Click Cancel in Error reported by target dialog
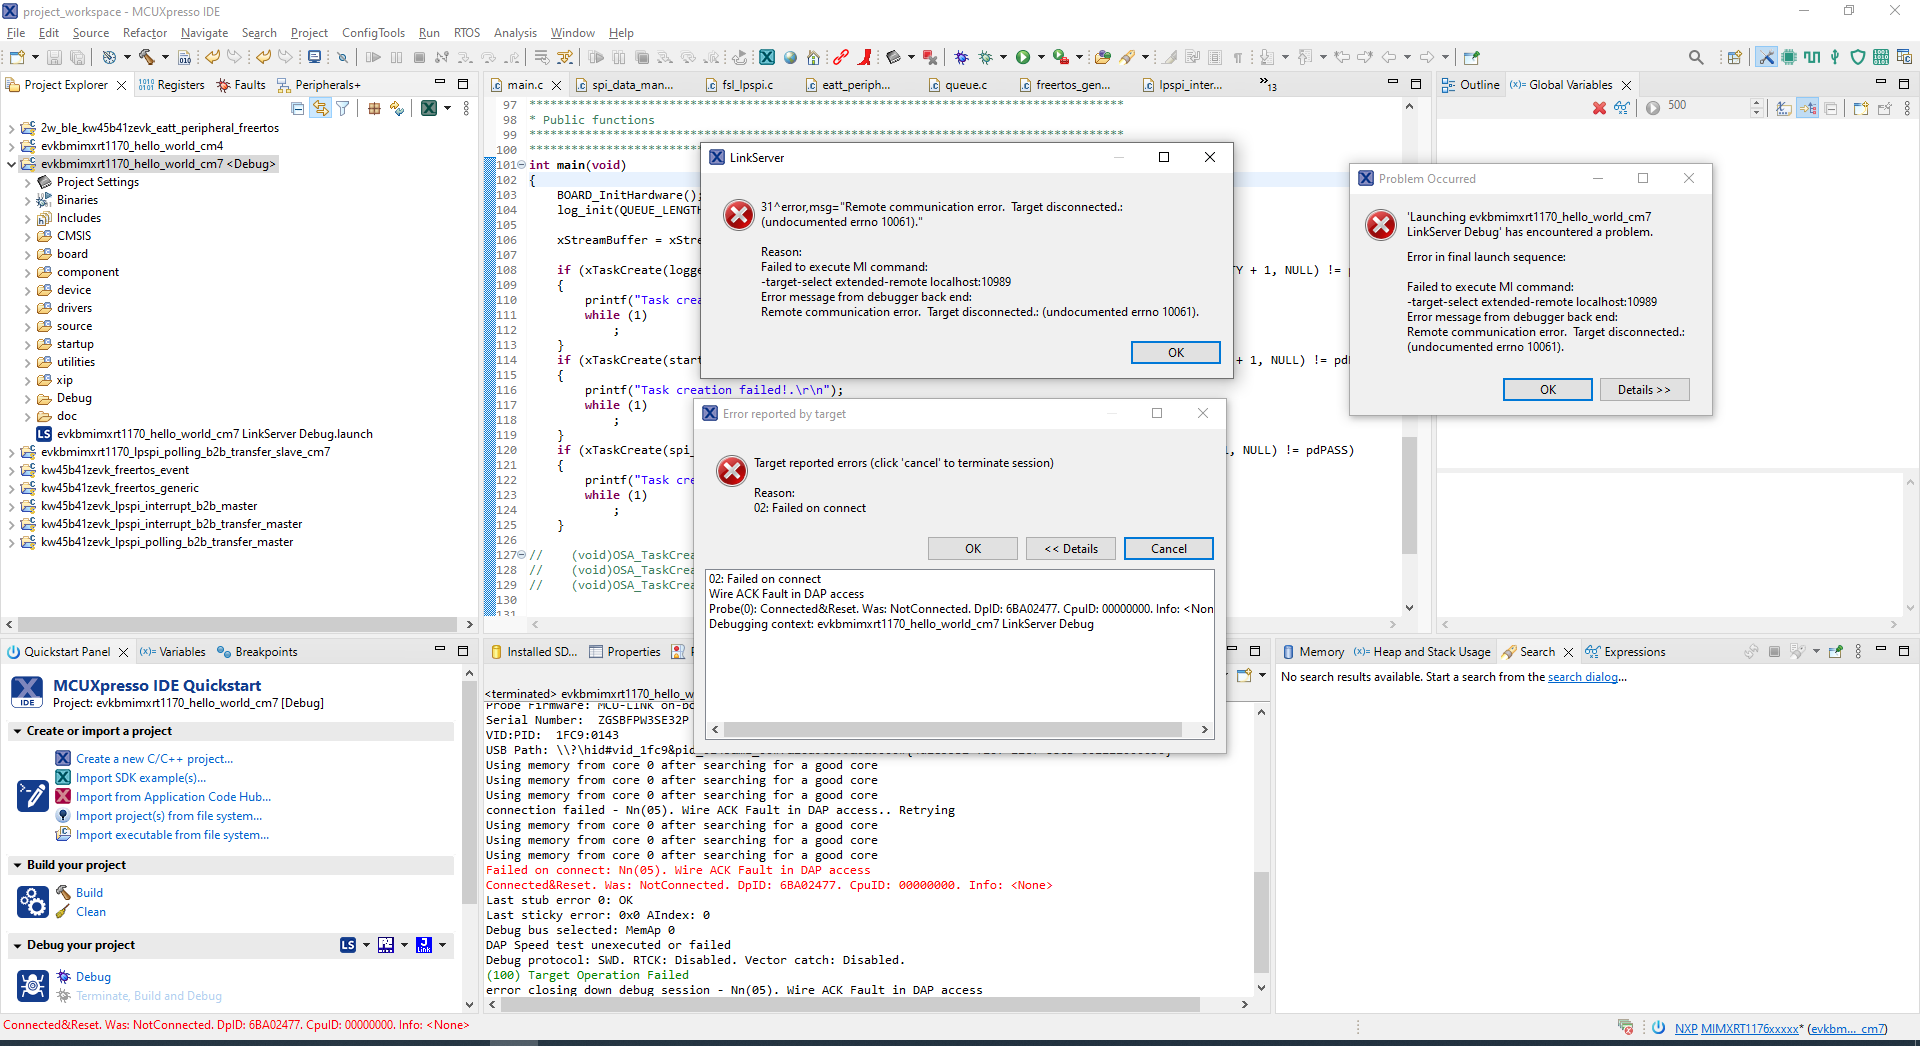The width and height of the screenshot is (1920, 1046). tap(1168, 548)
